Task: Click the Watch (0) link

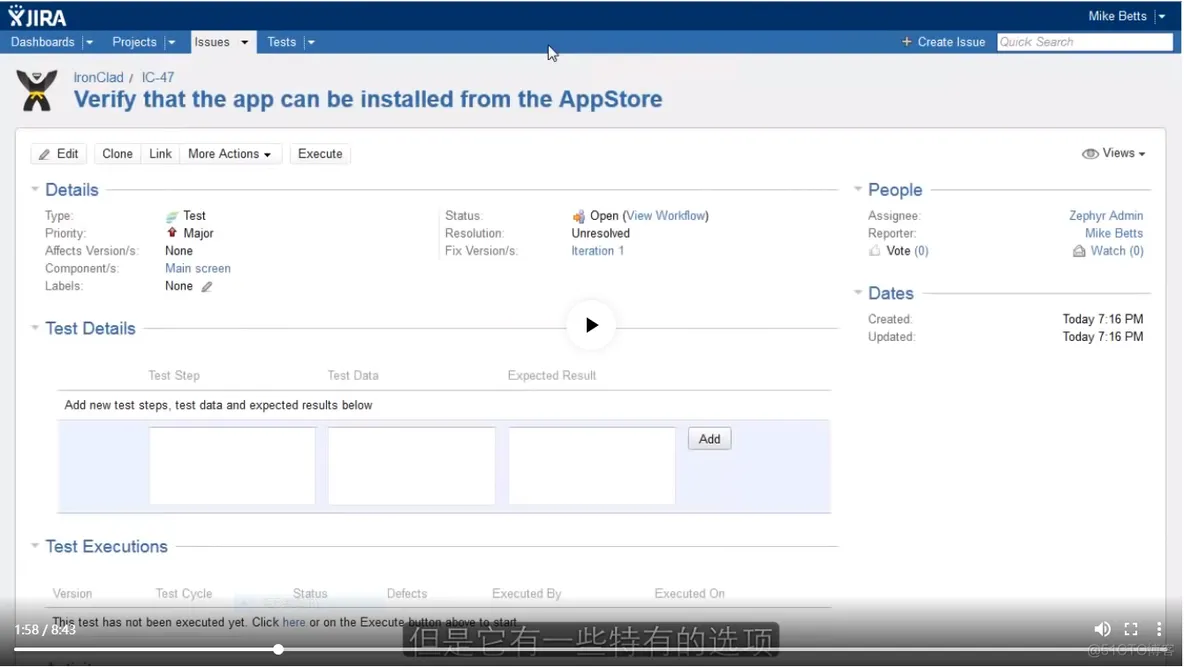Action: [1117, 251]
